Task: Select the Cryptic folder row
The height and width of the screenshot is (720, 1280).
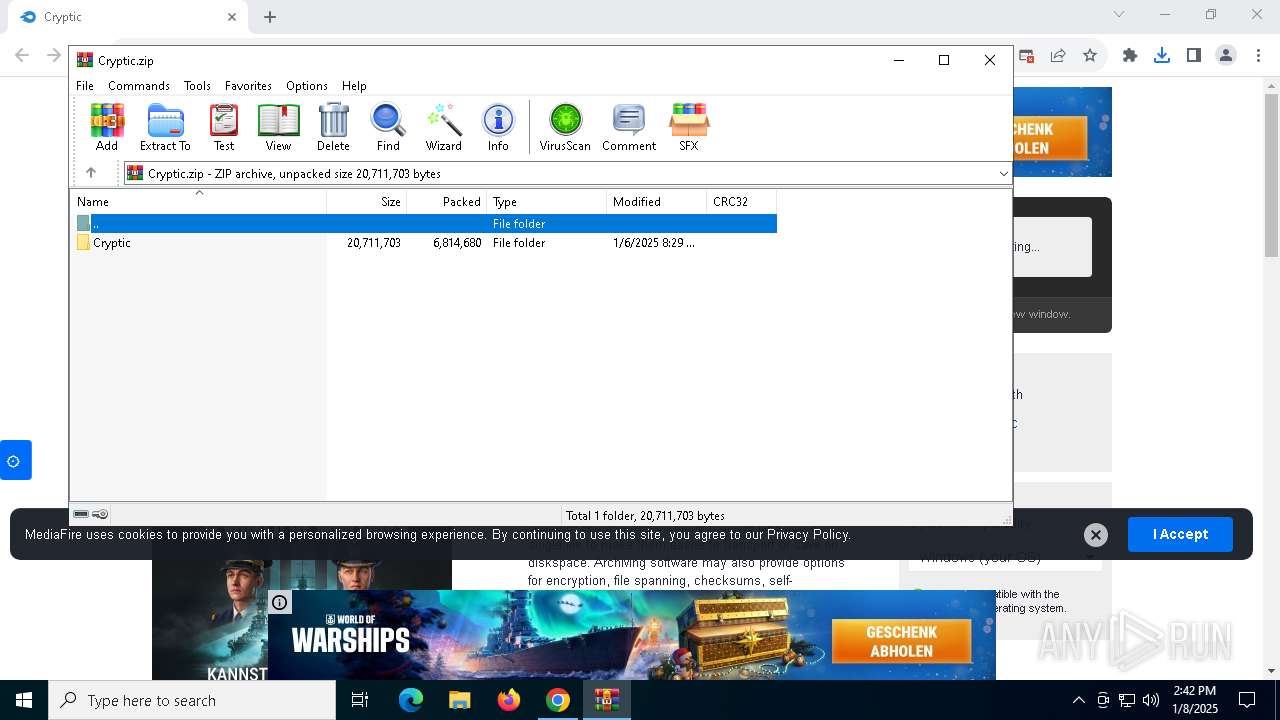Action: pos(424,243)
